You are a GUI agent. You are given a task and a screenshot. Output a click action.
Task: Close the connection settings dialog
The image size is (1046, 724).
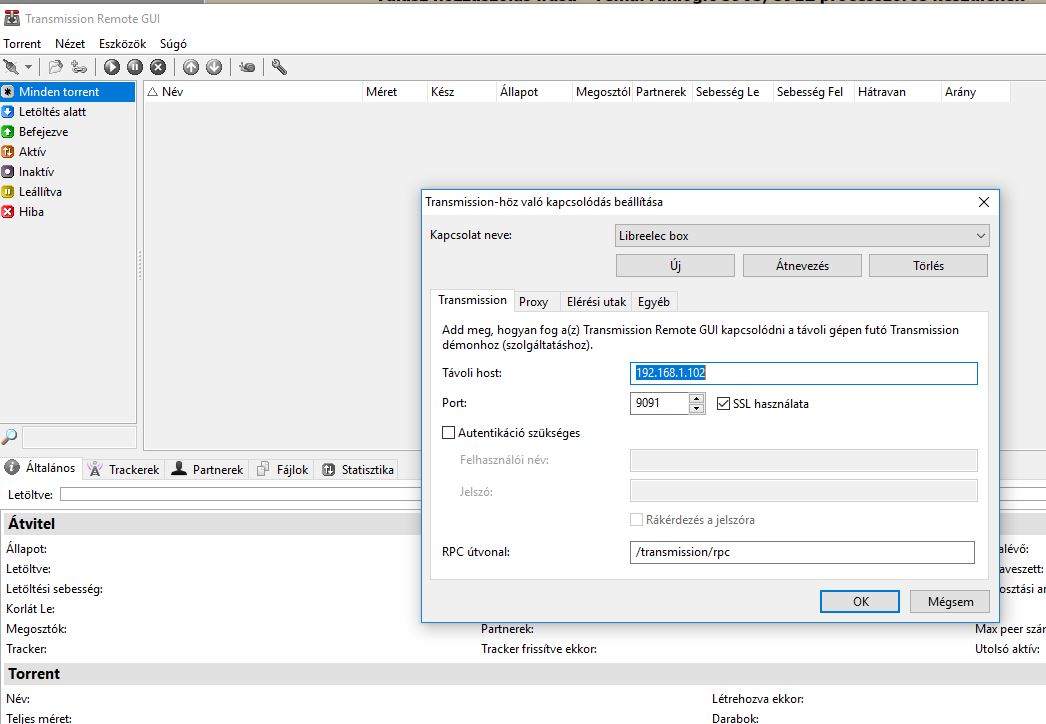[x=983, y=202]
